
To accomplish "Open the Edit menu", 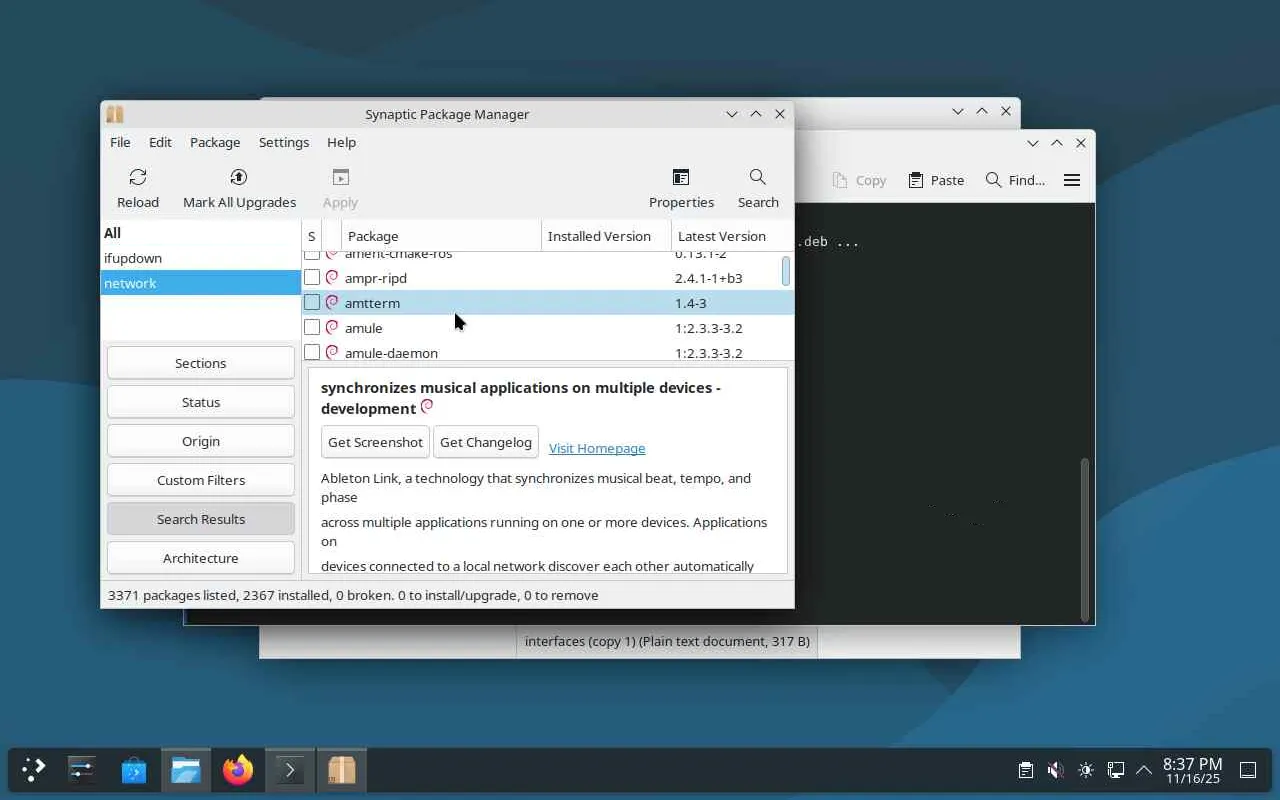I will (160, 142).
